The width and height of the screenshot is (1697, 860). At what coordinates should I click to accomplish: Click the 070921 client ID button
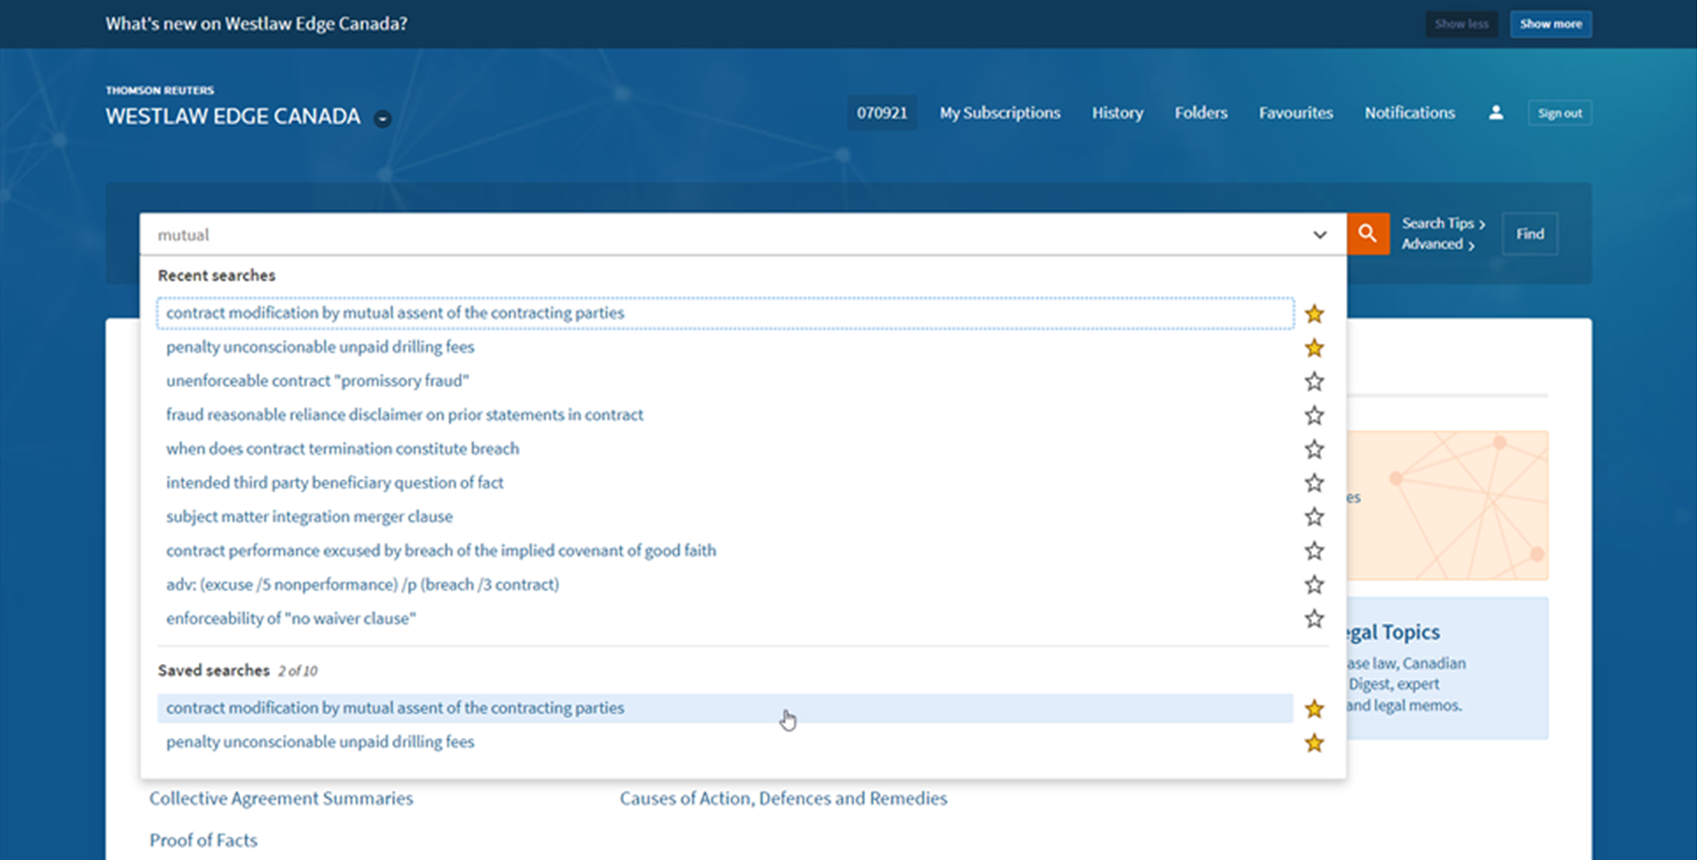(x=882, y=113)
